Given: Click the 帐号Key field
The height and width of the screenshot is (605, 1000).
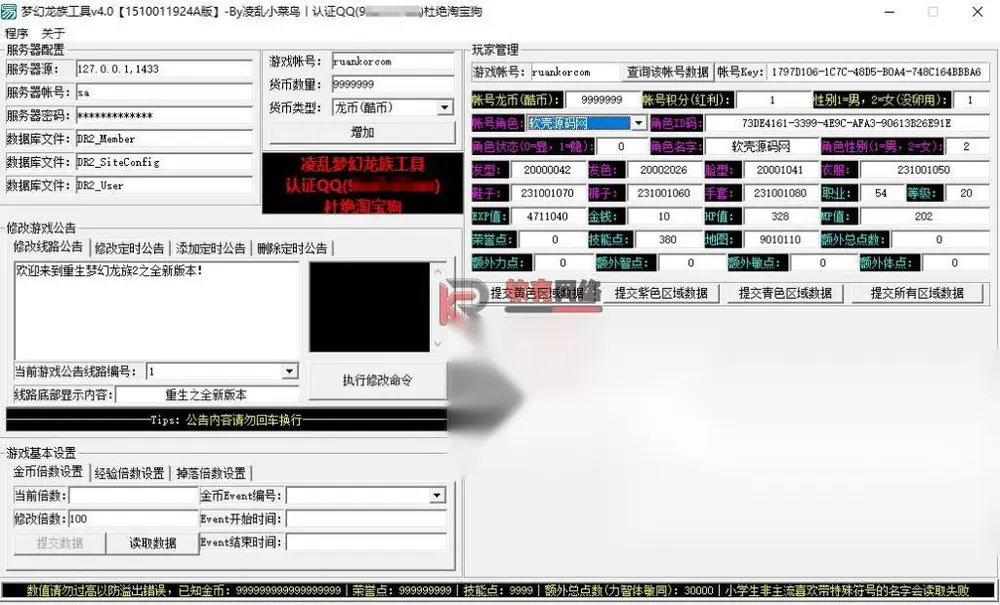Looking at the screenshot, I should 878,72.
